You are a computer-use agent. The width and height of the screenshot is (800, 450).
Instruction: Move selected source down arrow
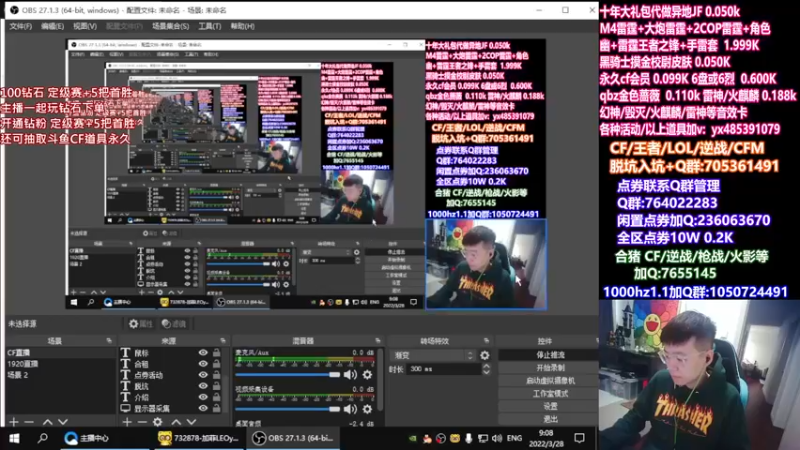tap(191, 422)
